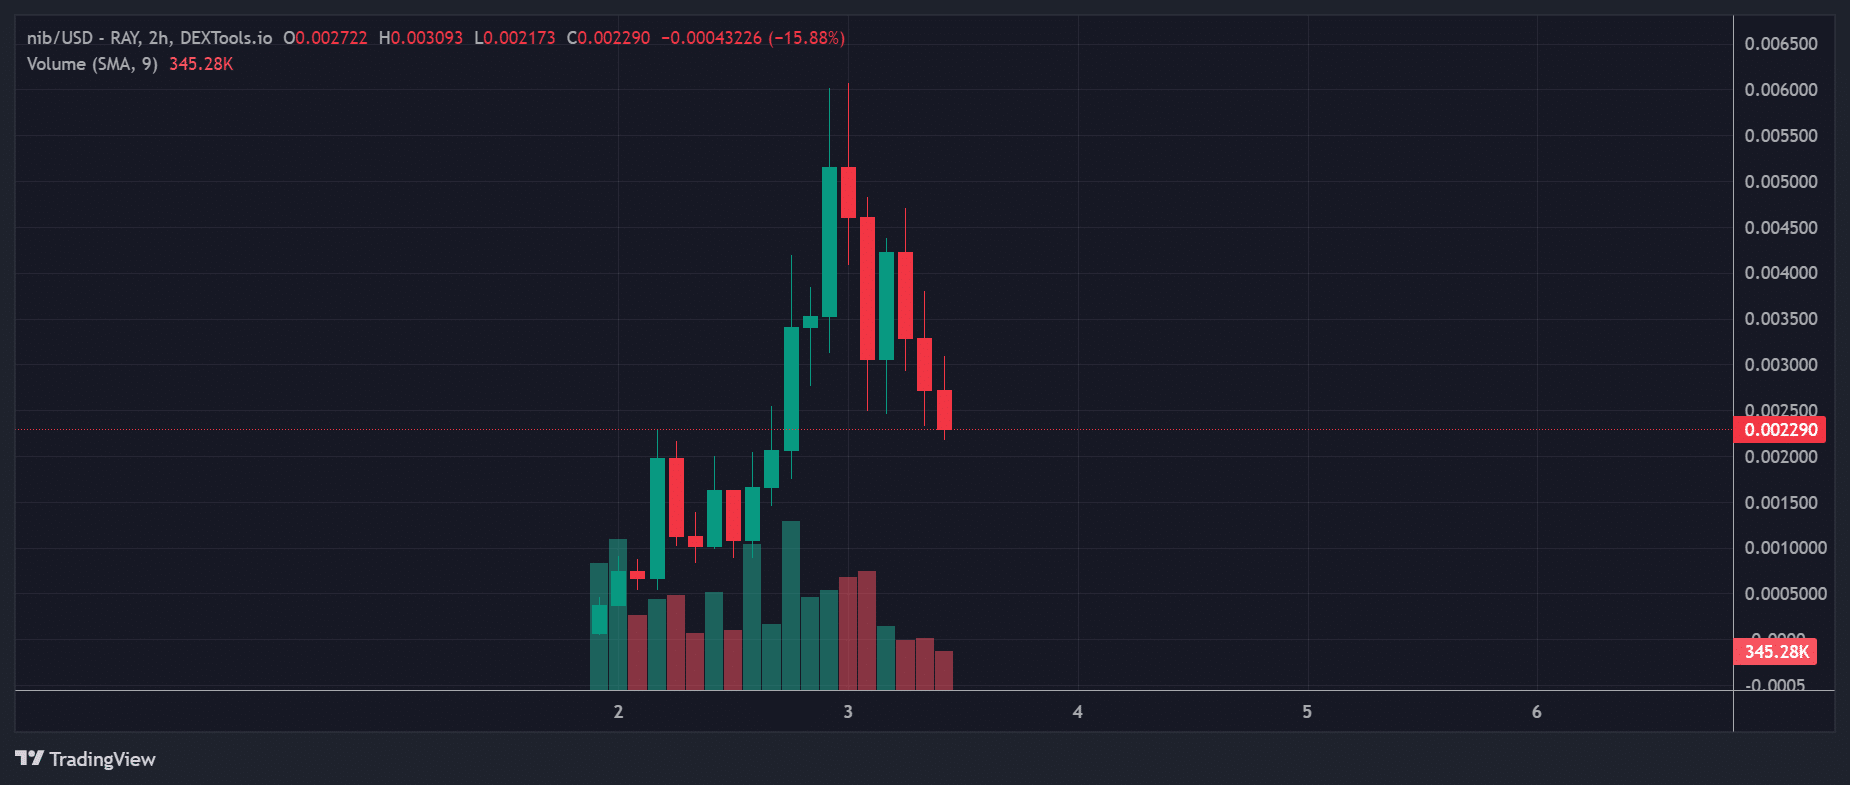Click the 0.0010000 price axis label
Screen dimensions: 1850x785
1785,548
